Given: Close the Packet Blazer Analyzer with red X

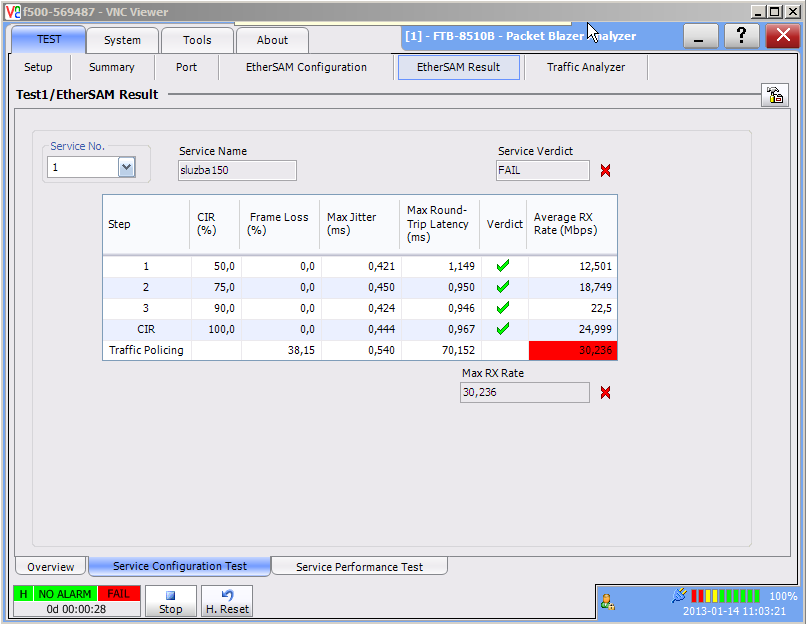Looking at the screenshot, I should tap(782, 36).
